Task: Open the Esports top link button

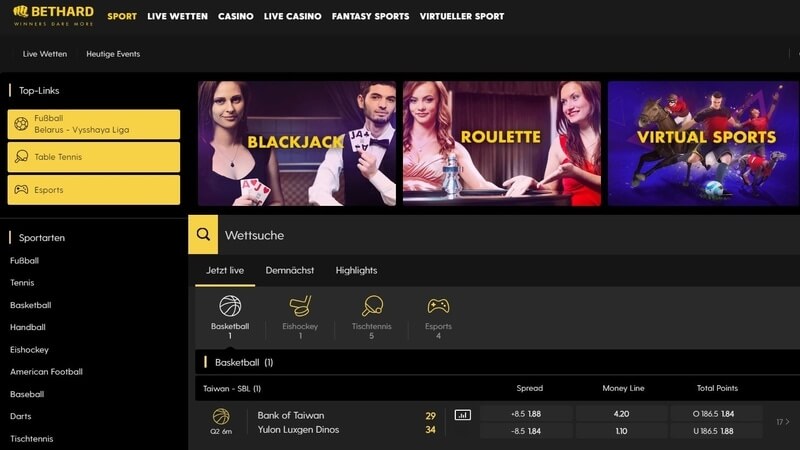Action: pos(94,190)
